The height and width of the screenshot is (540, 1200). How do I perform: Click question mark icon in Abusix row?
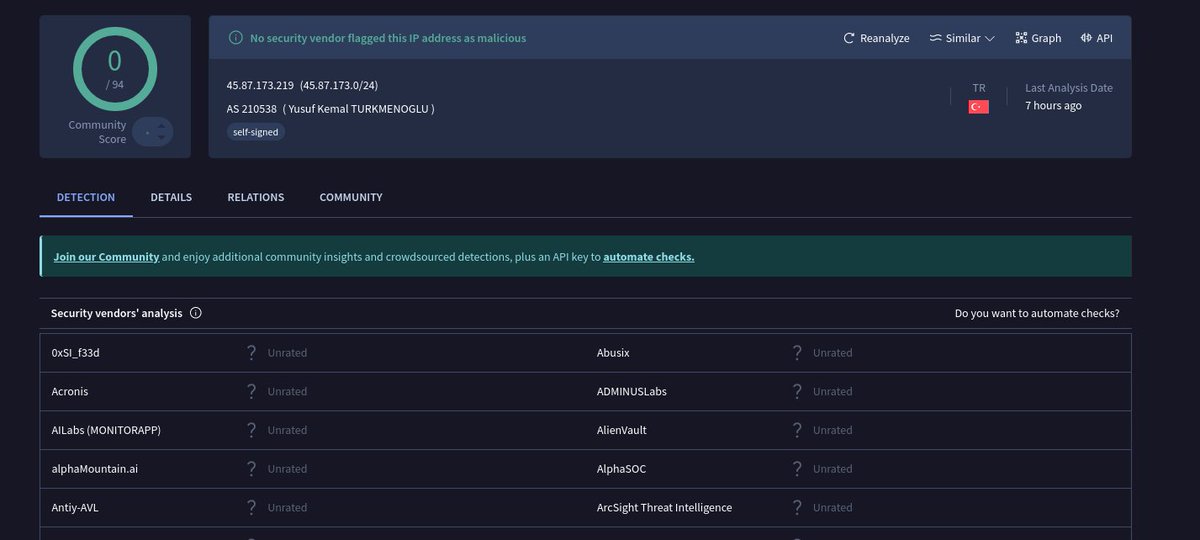point(797,352)
